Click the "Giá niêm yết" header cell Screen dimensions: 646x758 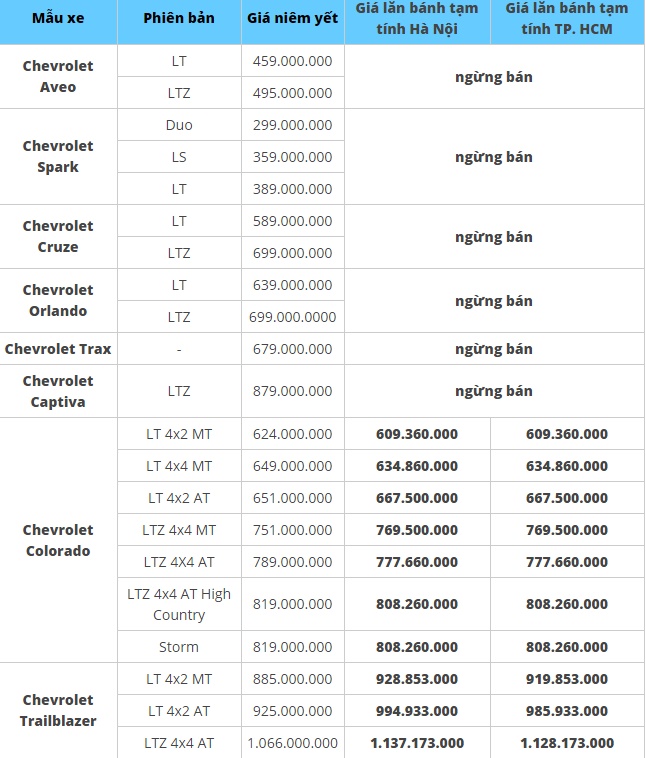pos(292,19)
